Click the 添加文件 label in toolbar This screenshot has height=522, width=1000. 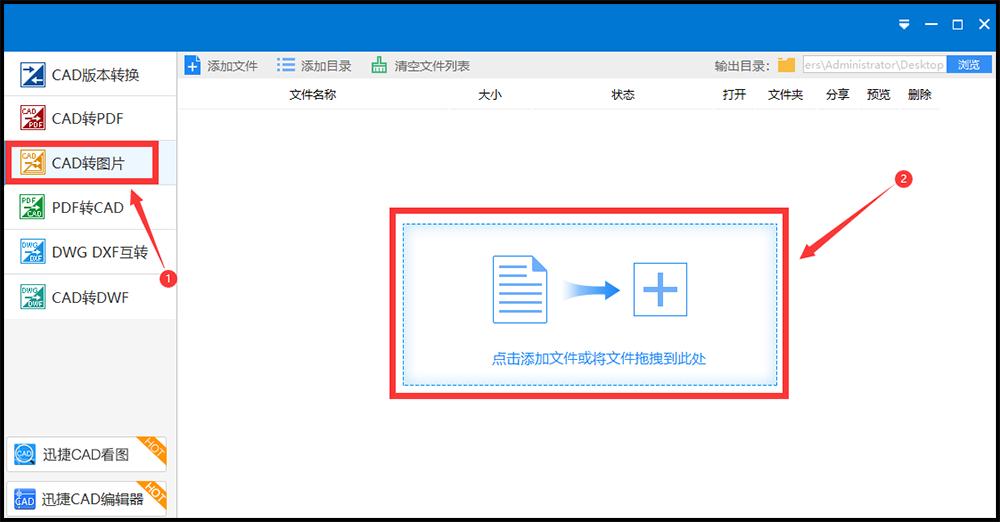232,66
